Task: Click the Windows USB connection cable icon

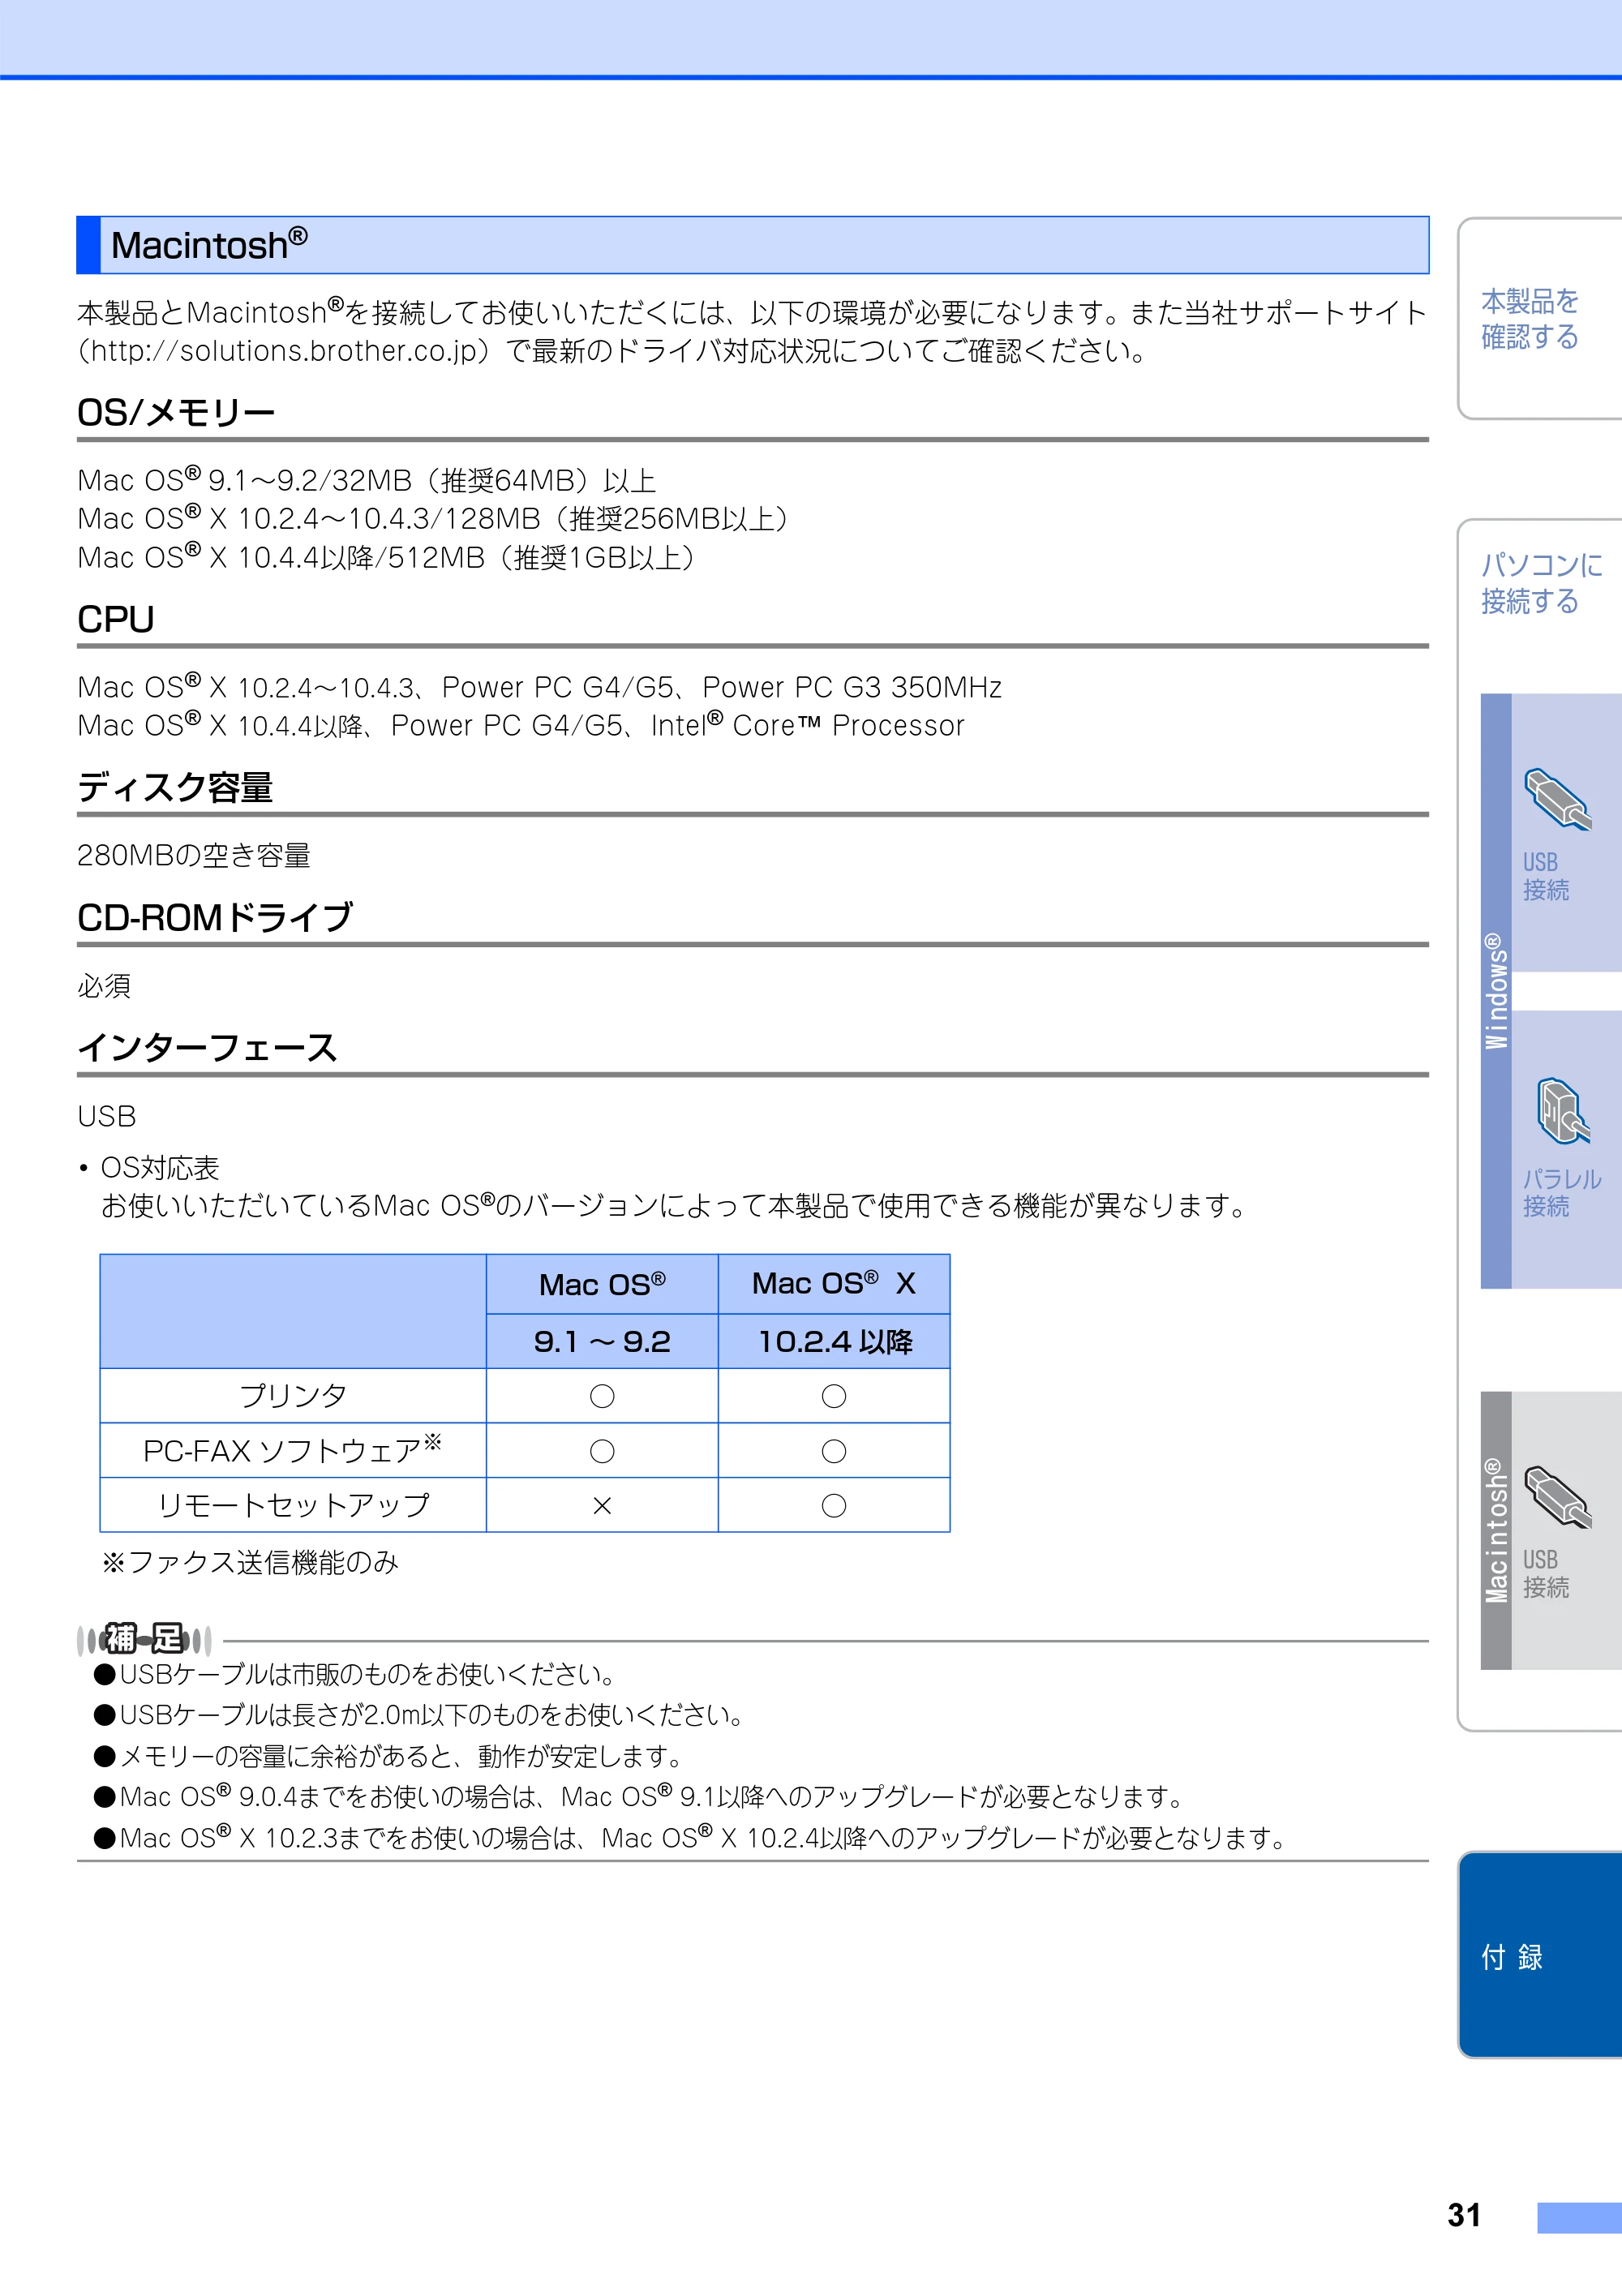Action: point(1557,799)
